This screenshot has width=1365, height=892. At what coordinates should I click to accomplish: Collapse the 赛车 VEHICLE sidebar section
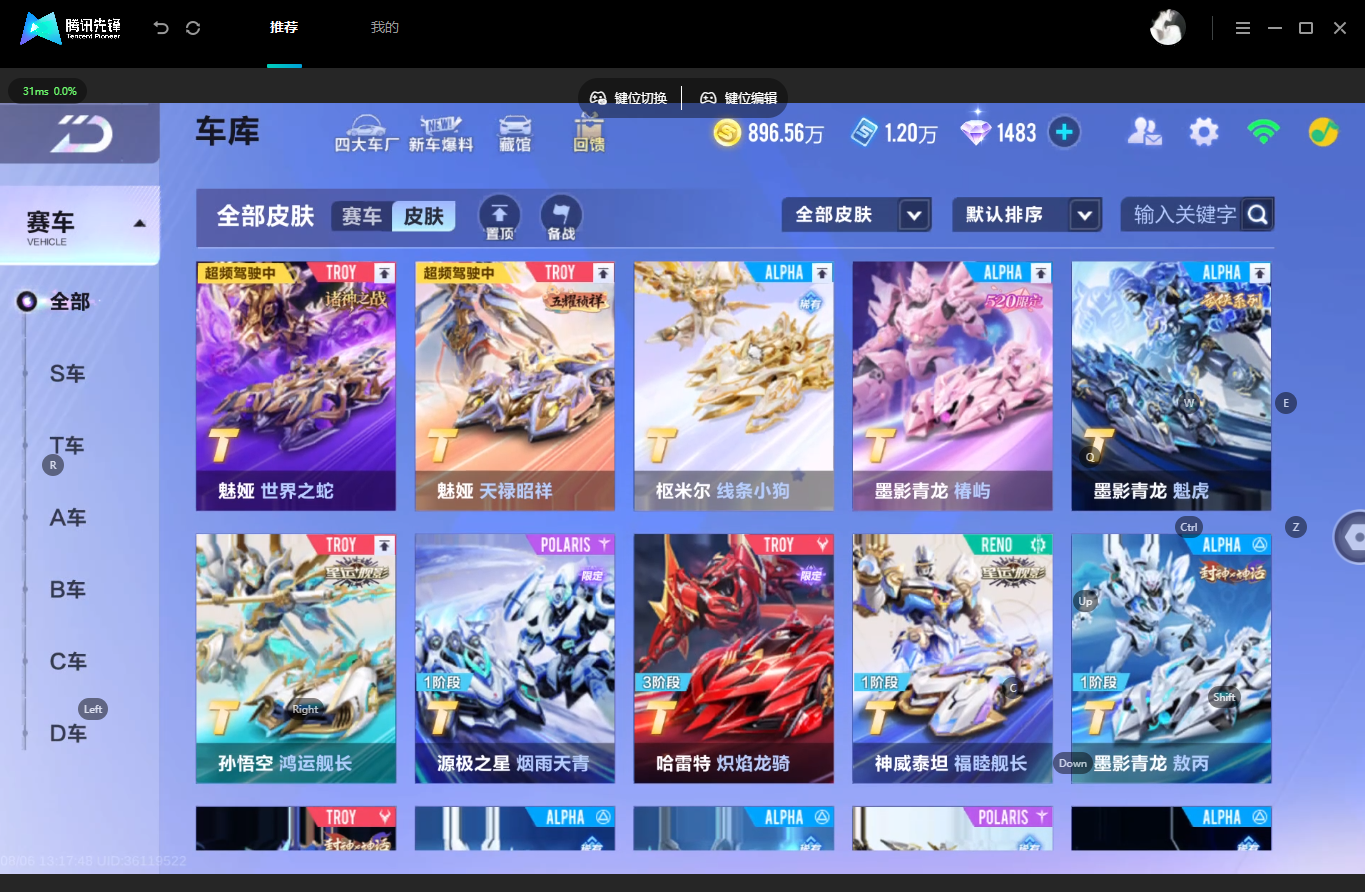click(80, 226)
